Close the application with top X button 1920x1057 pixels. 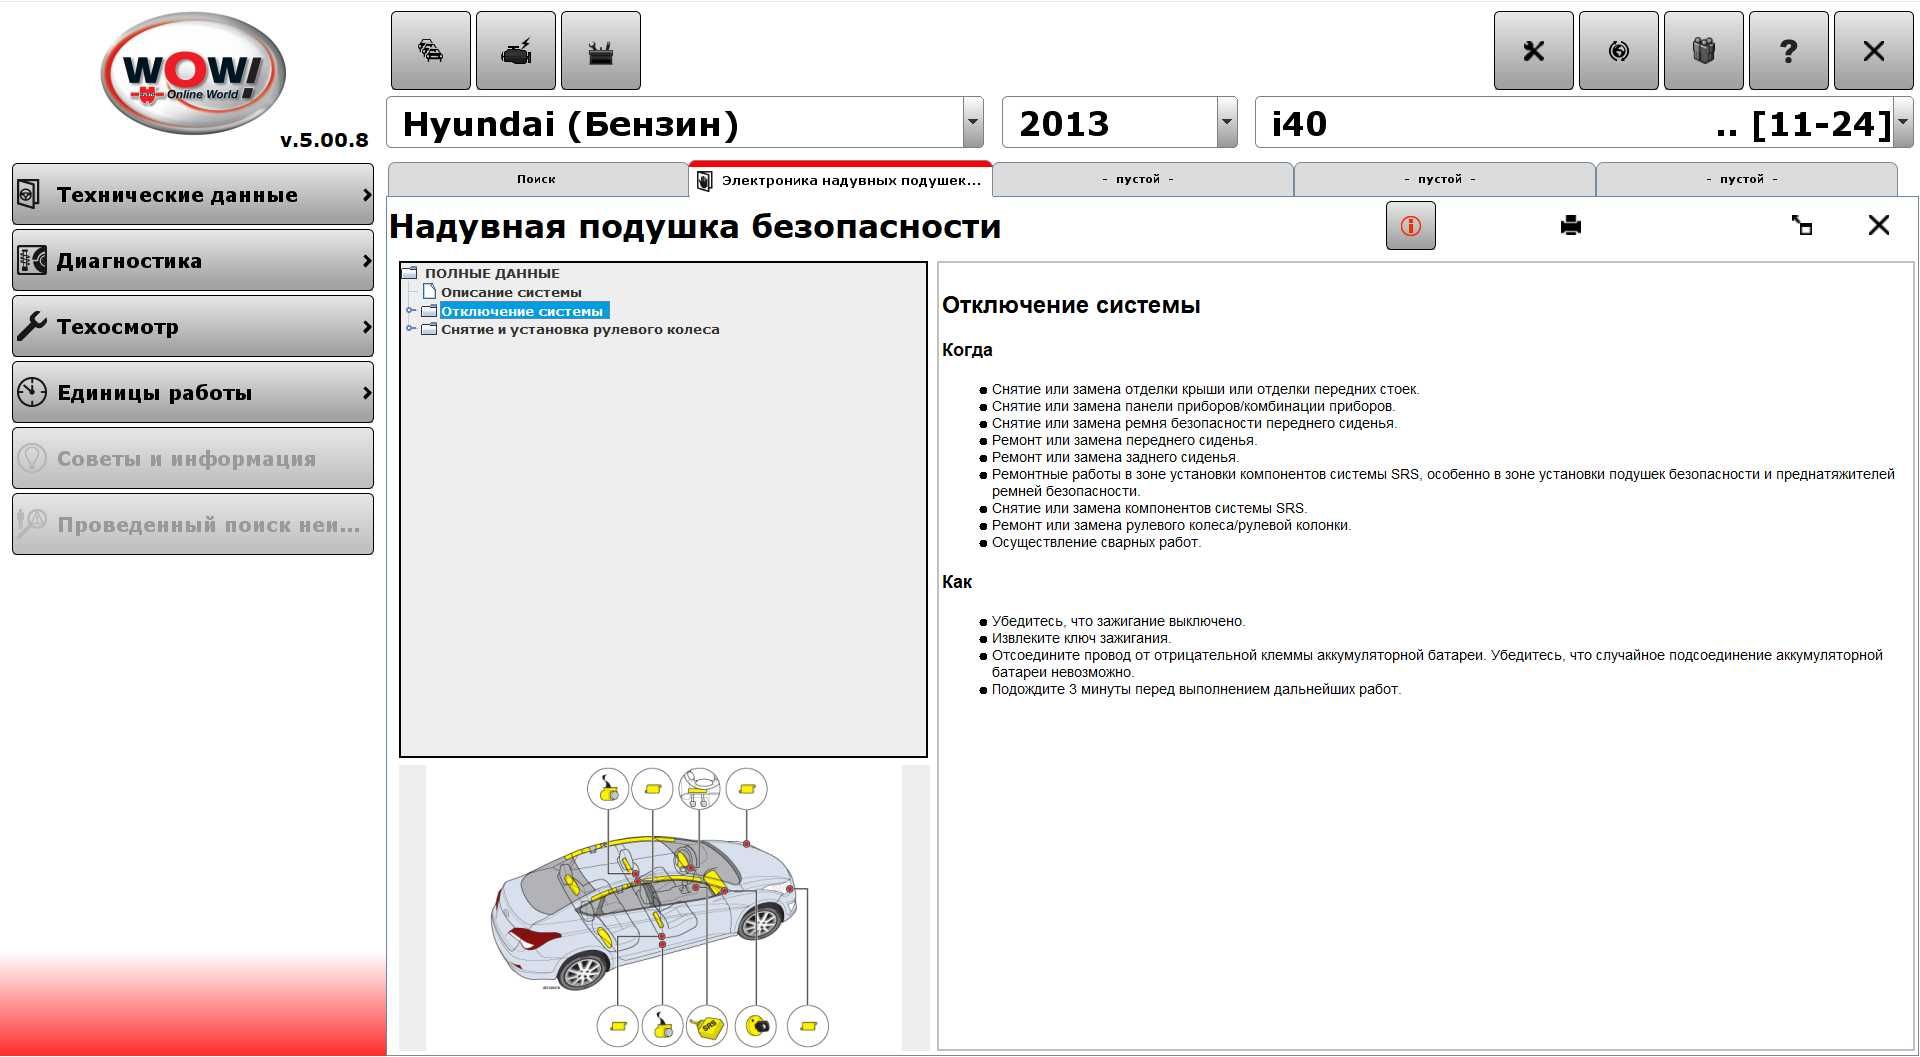click(x=1874, y=51)
